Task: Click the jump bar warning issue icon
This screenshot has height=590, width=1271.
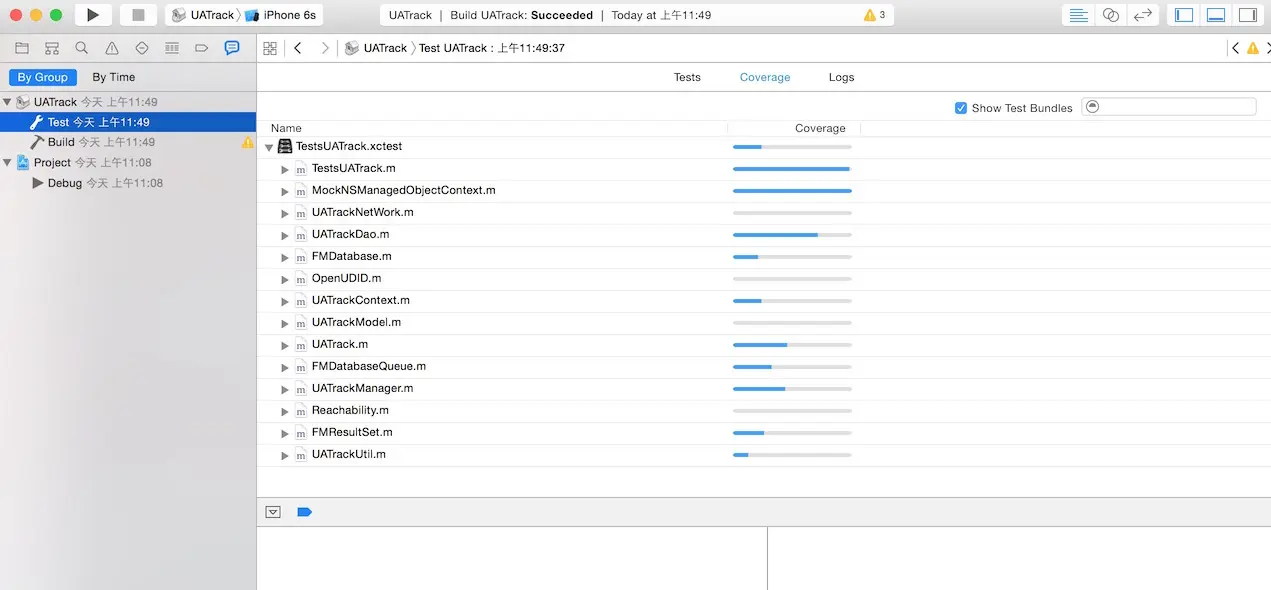Action: pos(1253,48)
